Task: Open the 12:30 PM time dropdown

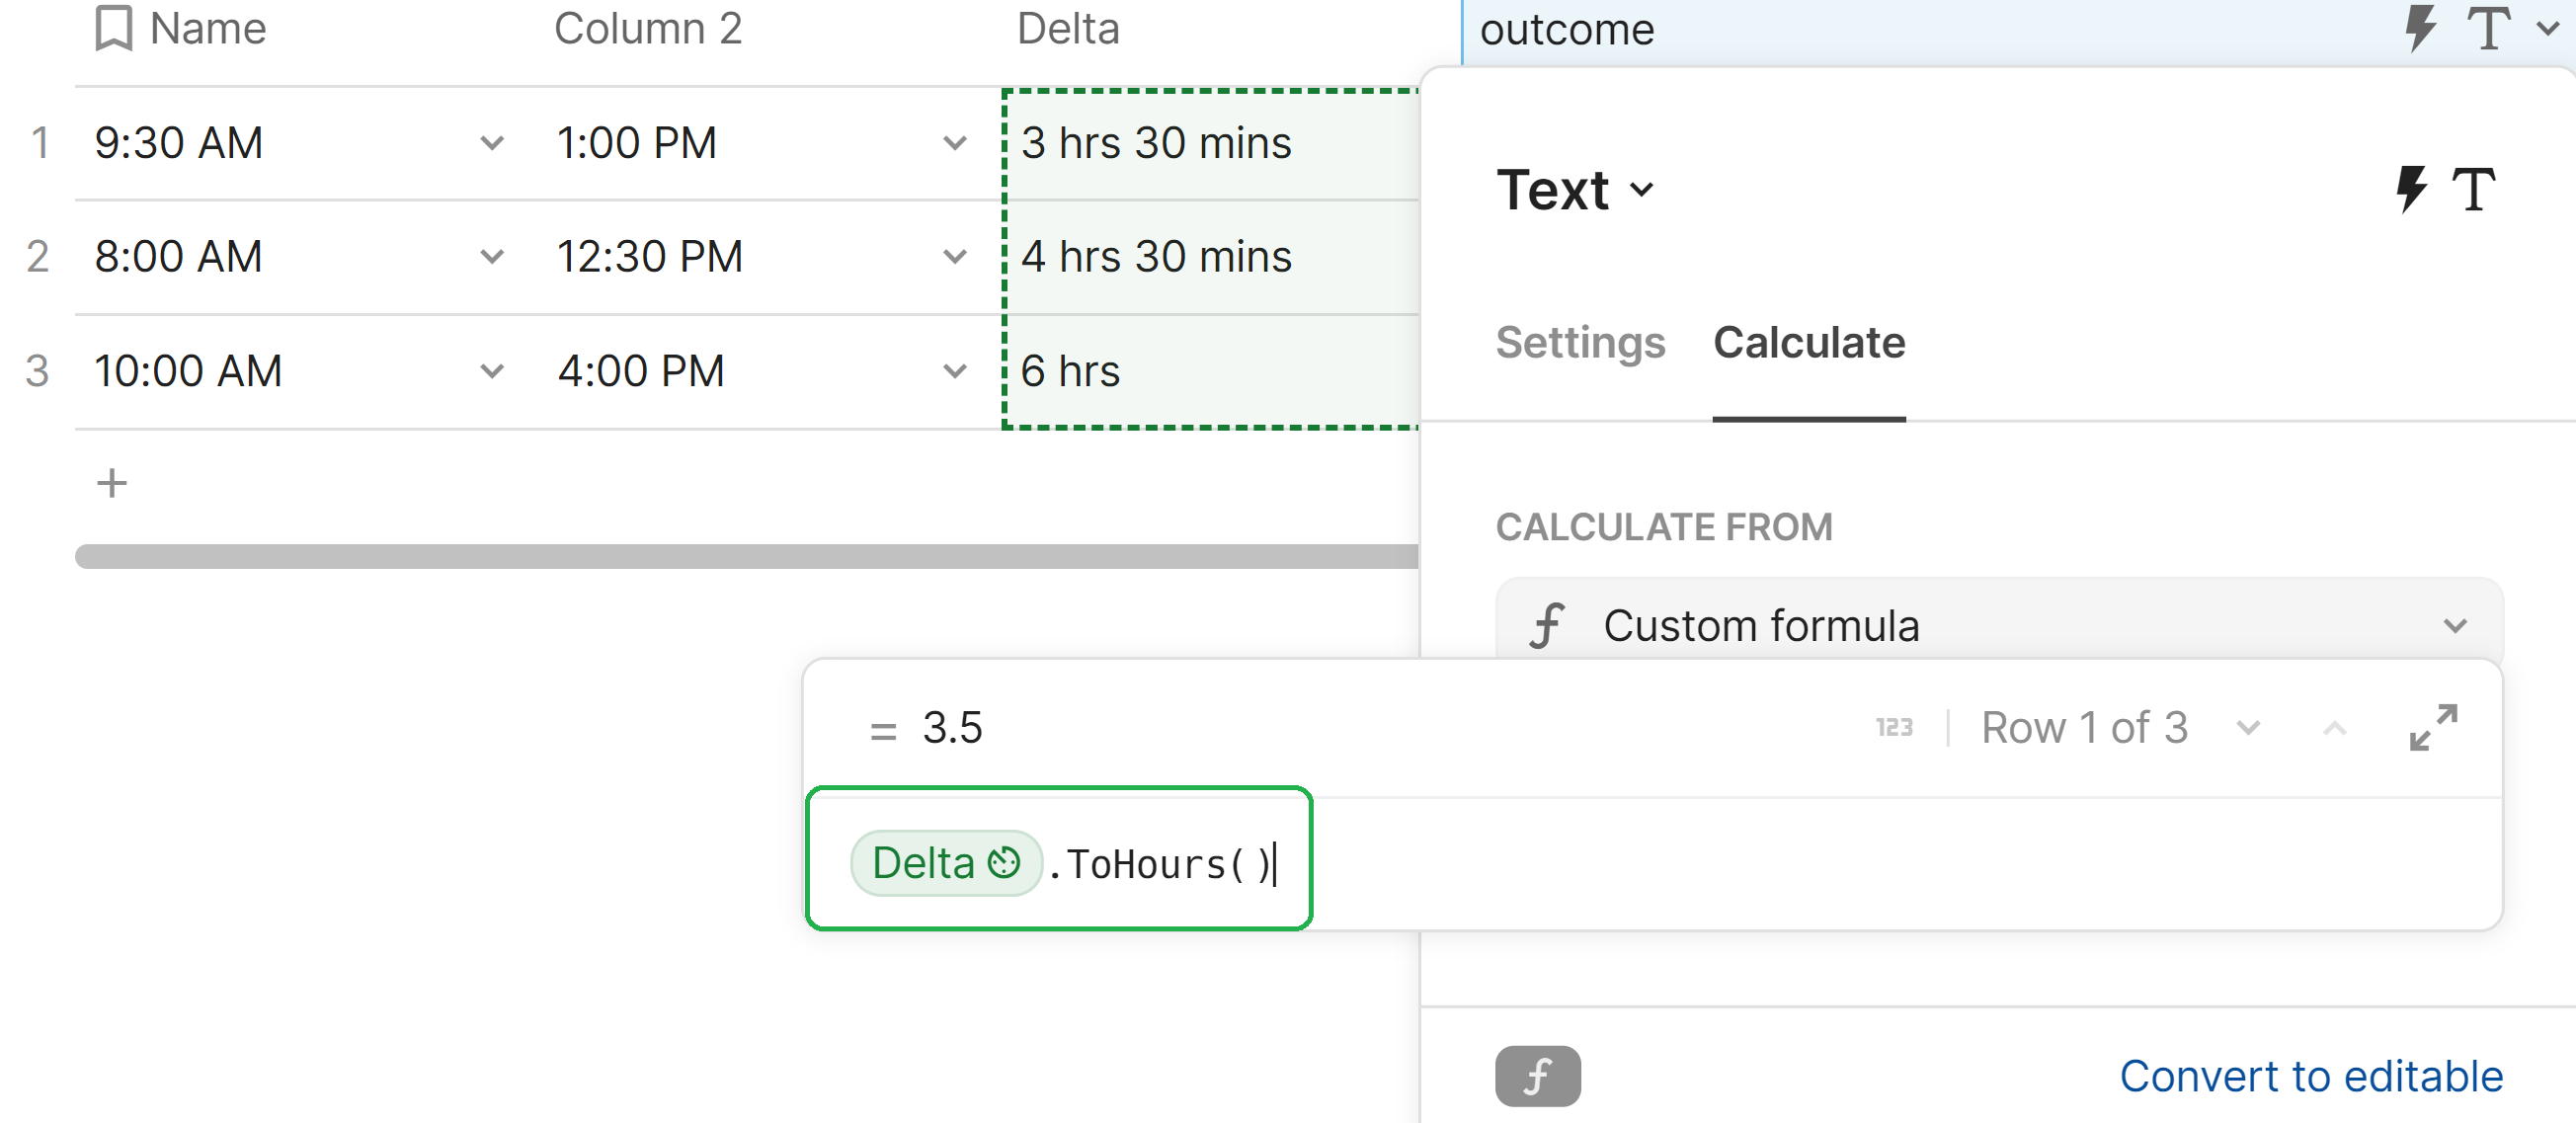Action: [954, 257]
